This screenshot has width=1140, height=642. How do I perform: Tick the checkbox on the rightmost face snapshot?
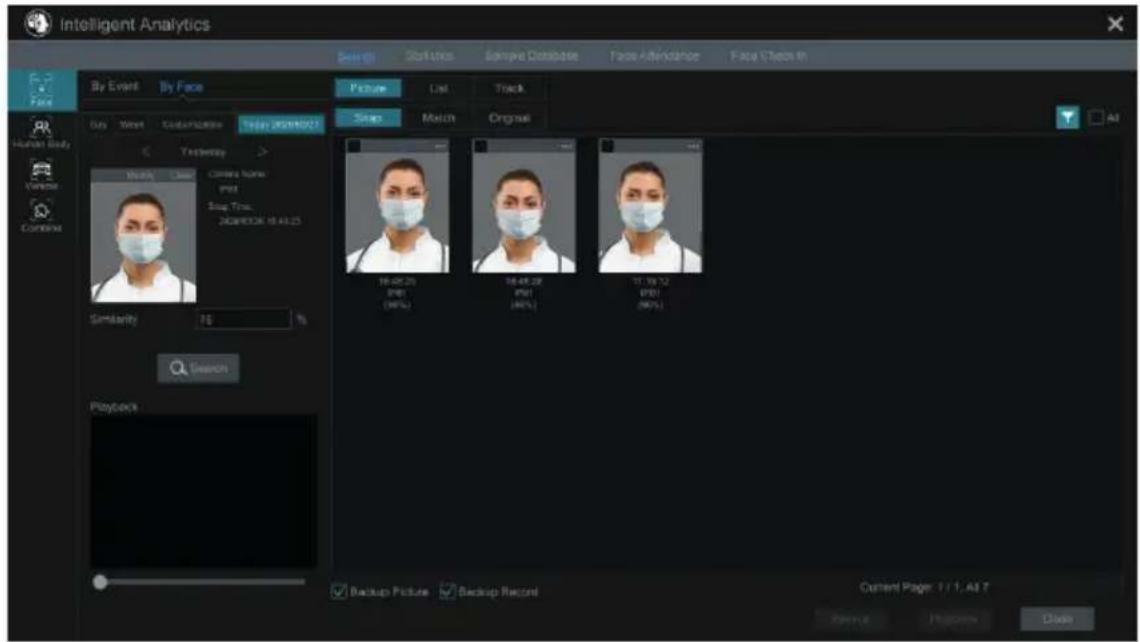pos(607,146)
